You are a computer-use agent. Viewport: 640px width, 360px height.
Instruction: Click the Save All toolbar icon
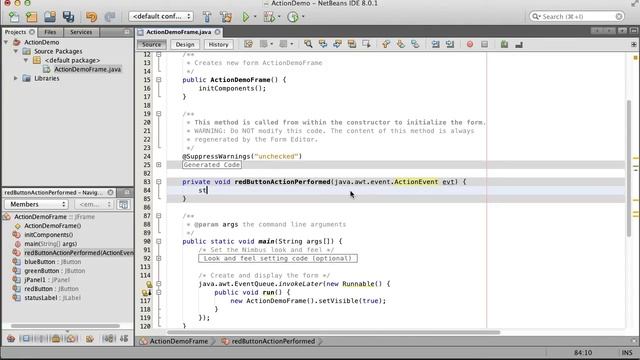click(x=68, y=17)
